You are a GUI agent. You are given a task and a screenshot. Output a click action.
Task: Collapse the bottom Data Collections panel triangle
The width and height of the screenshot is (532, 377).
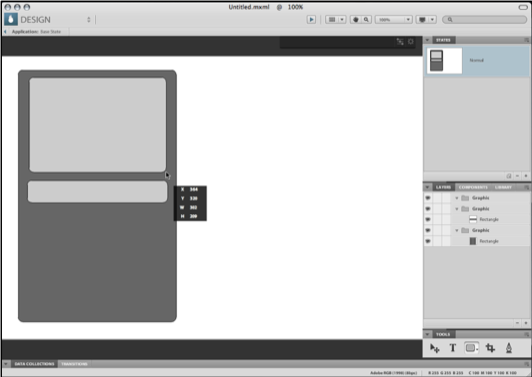pos(6,364)
